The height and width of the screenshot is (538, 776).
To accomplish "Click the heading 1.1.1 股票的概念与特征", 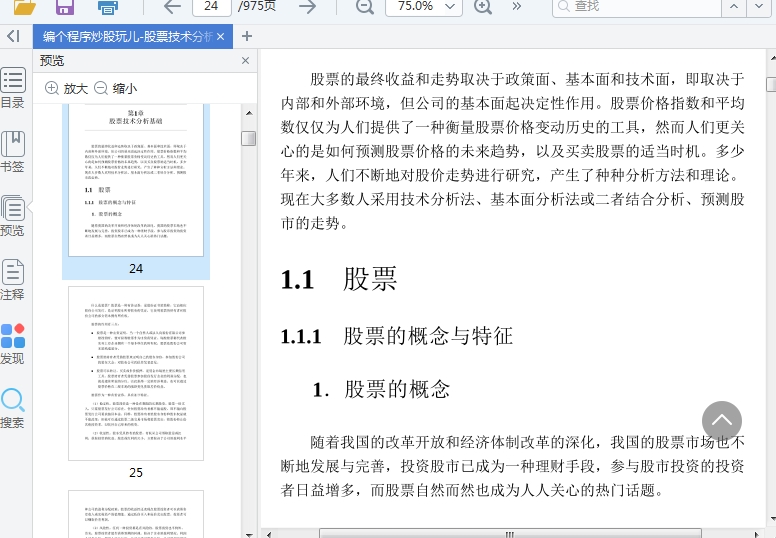I will tap(397, 336).
